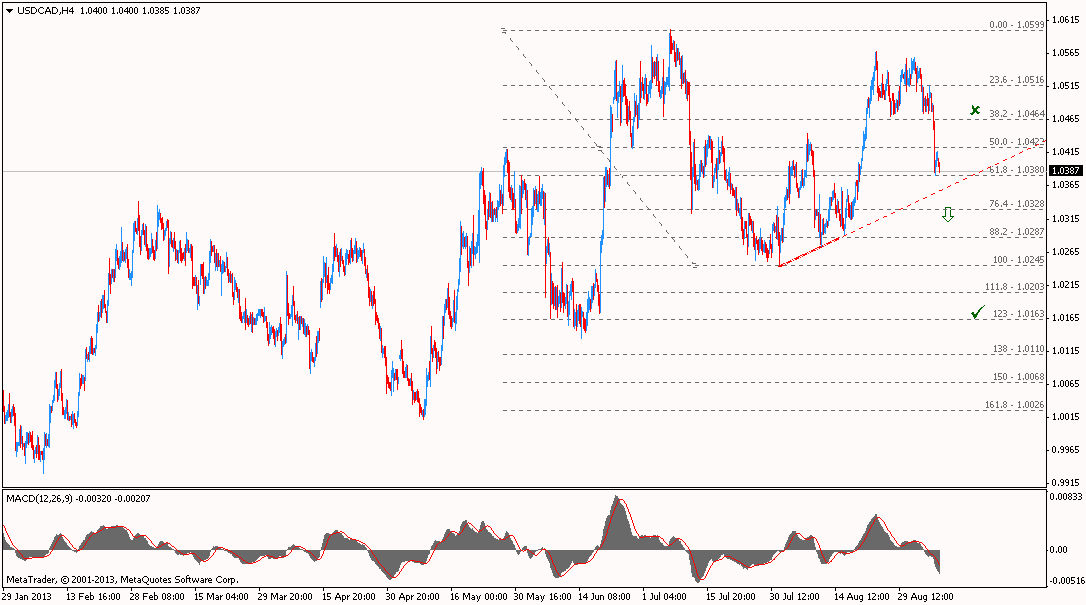The image size is (1086, 605).
Task: Click the 100 - 1.0245 Fibonacci label
Action: (x=1018, y=259)
